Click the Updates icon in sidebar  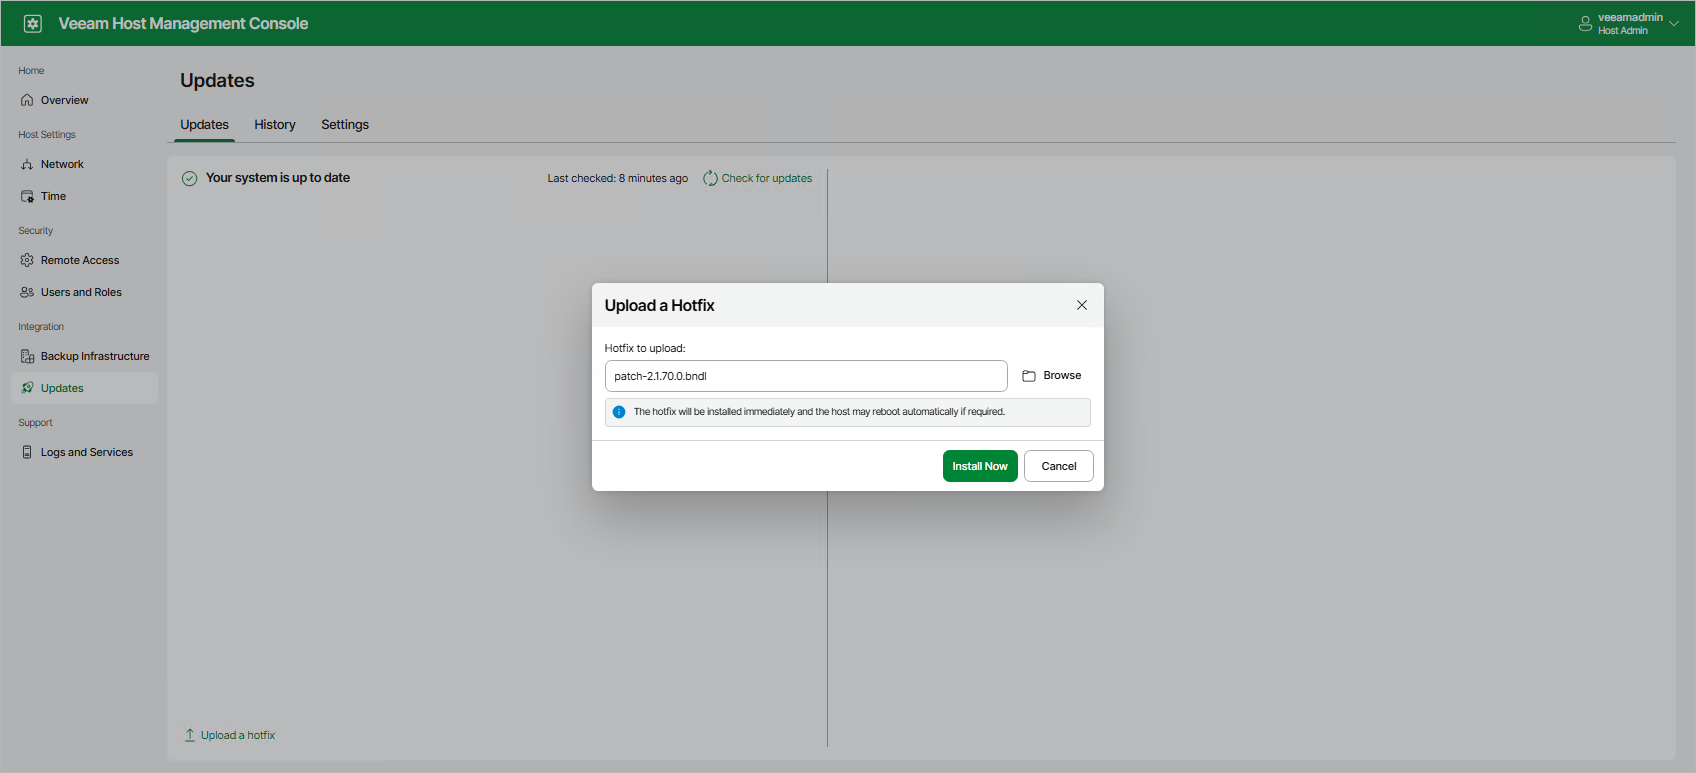(27, 388)
